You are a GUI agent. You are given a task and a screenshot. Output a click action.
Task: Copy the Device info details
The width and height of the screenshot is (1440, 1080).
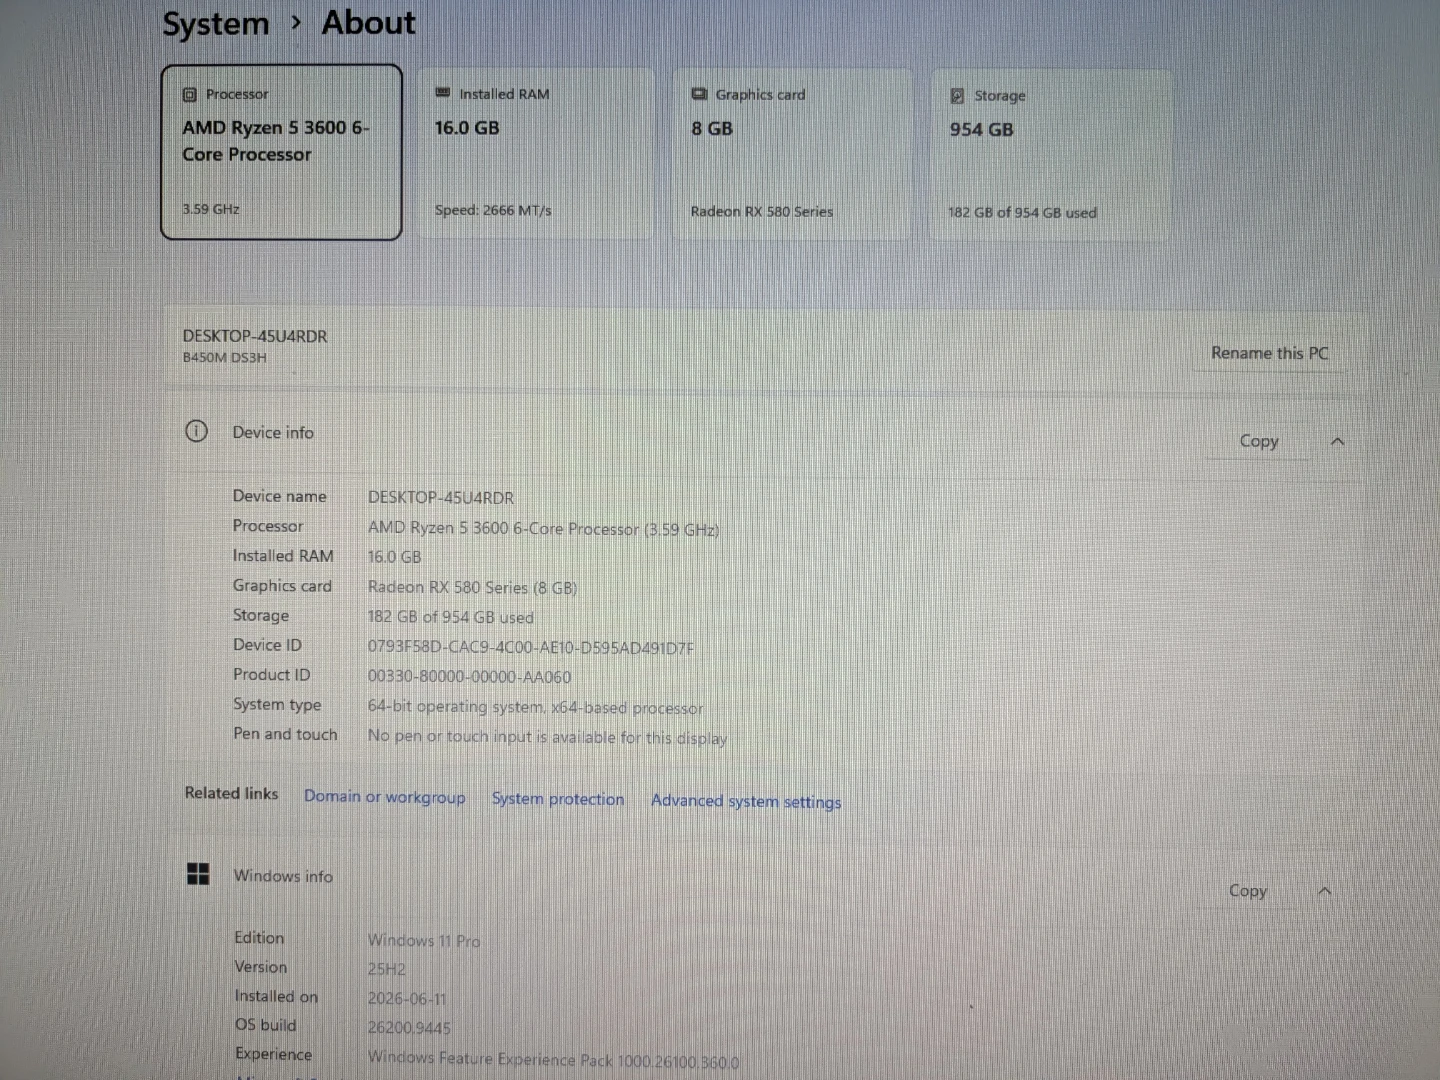(x=1259, y=441)
